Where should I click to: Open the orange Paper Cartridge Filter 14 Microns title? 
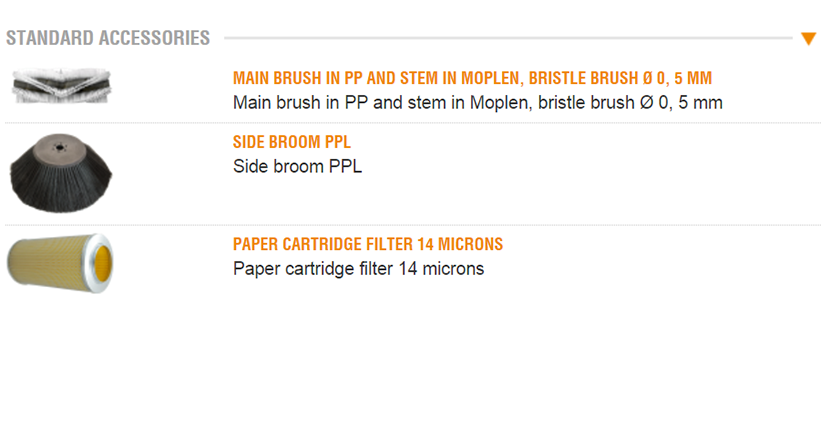coord(367,244)
